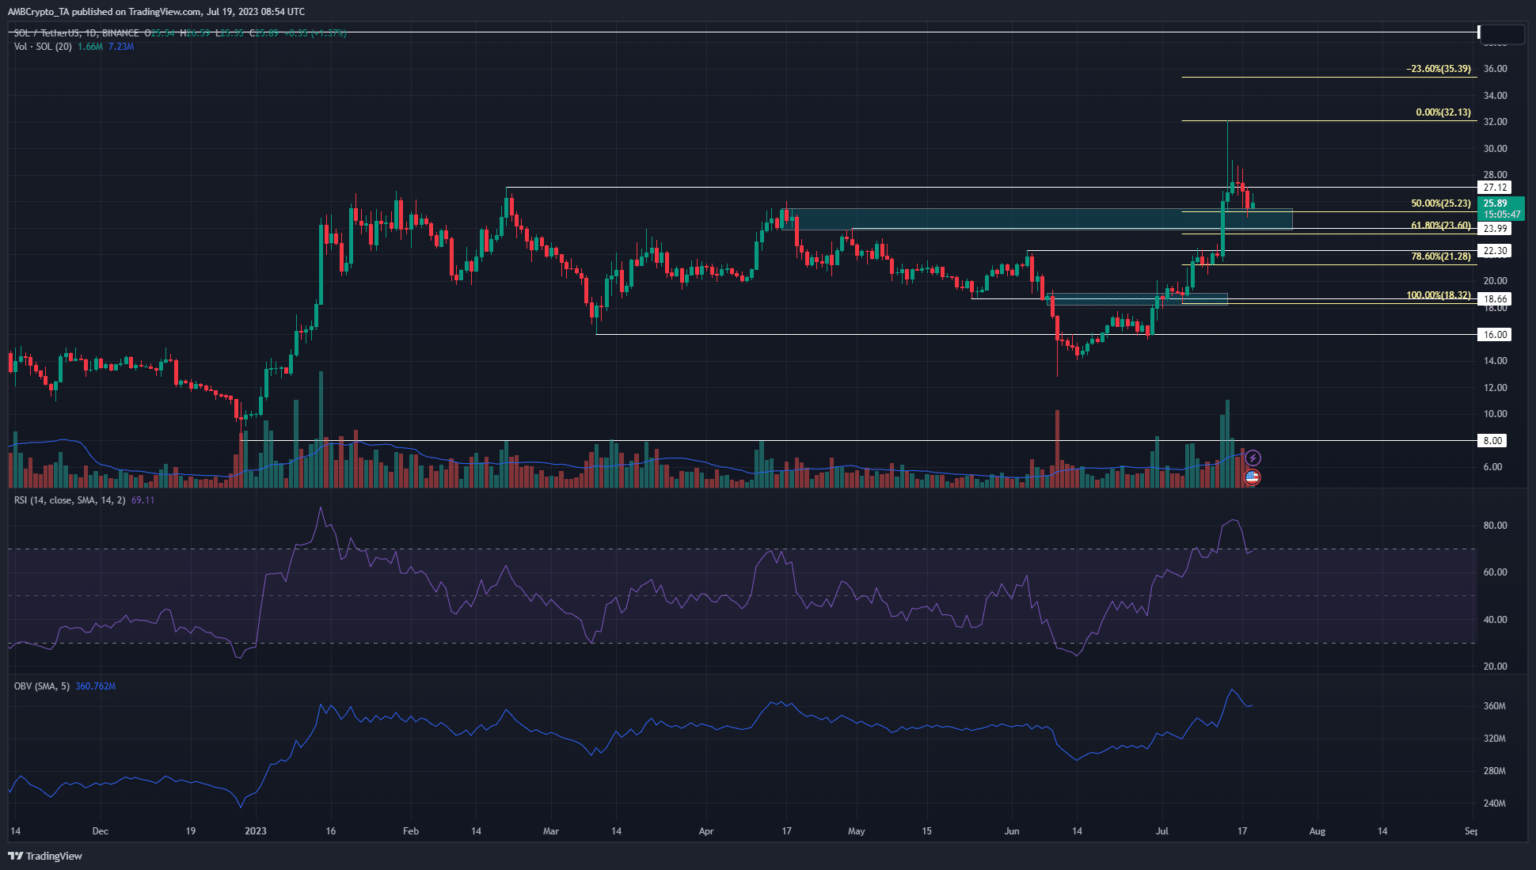Click the 23.99 price level label

1495,229
